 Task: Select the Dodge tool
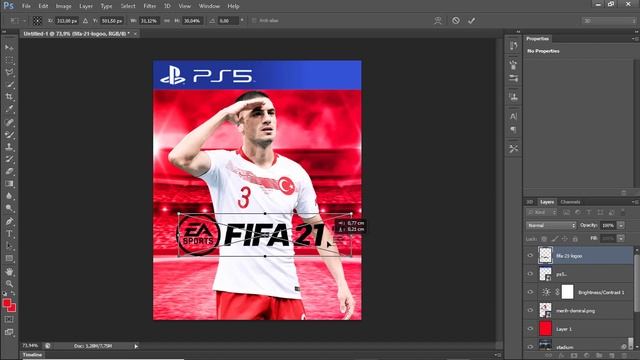[9, 208]
